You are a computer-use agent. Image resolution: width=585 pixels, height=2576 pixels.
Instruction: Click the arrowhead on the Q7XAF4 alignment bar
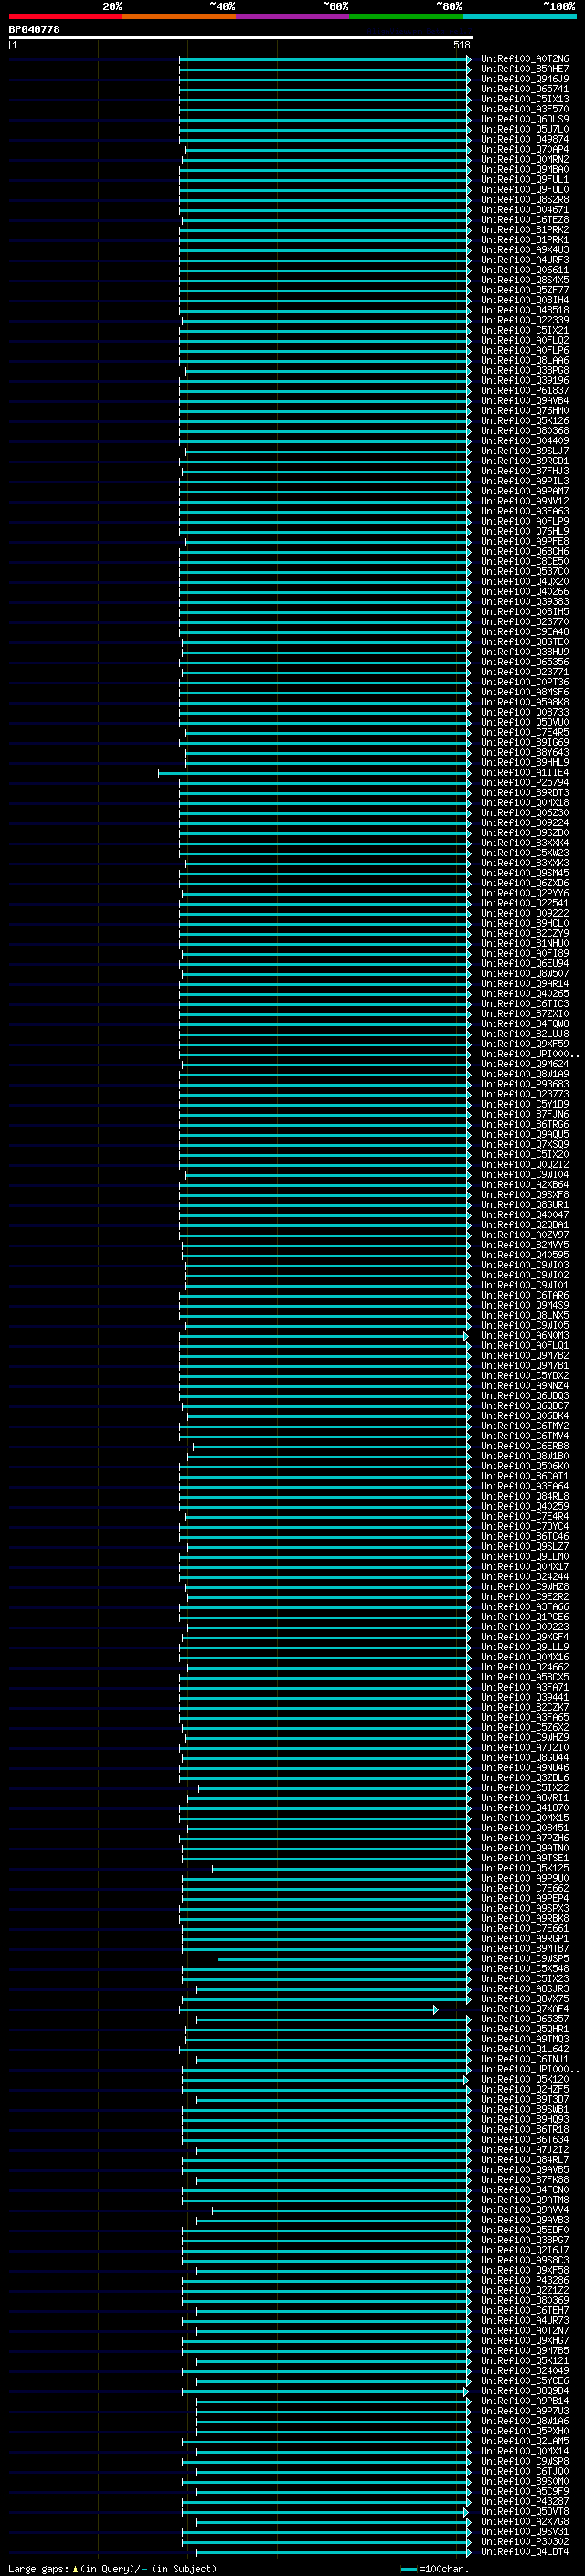pyautogui.click(x=436, y=2009)
